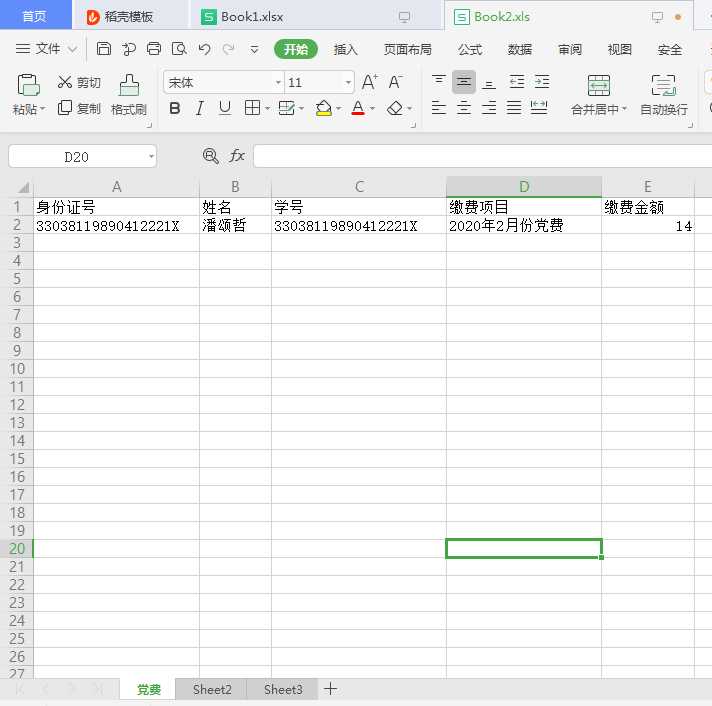Undo the last action
This screenshot has height=706, width=712.
click(204, 49)
